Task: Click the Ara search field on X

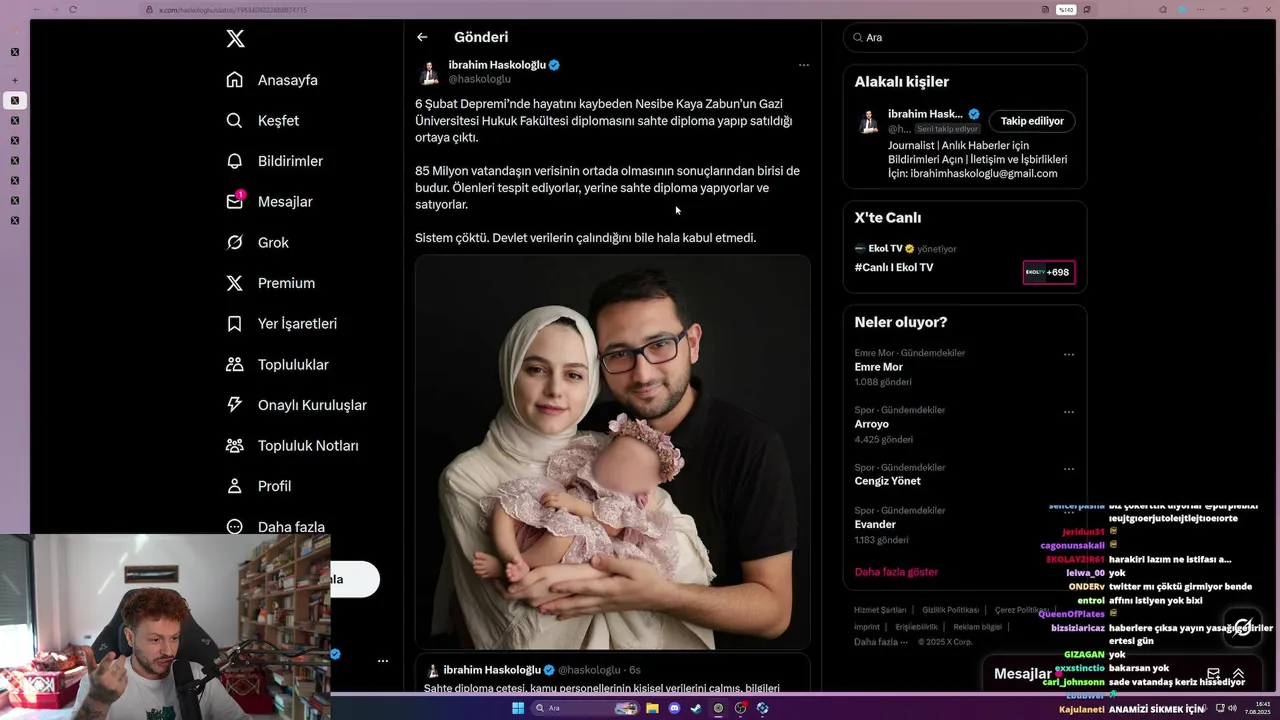Action: tap(965, 37)
